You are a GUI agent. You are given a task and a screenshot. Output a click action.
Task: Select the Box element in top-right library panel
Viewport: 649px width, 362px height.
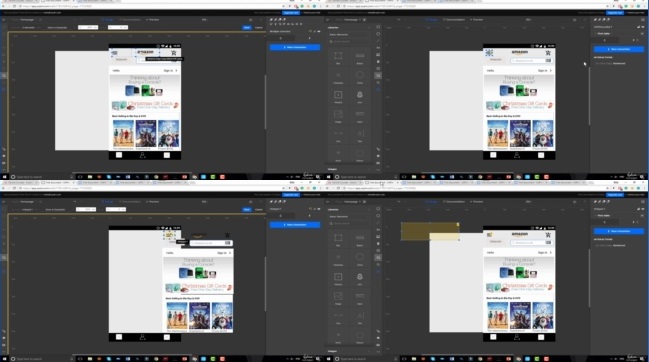pyautogui.click(x=338, y=56)
